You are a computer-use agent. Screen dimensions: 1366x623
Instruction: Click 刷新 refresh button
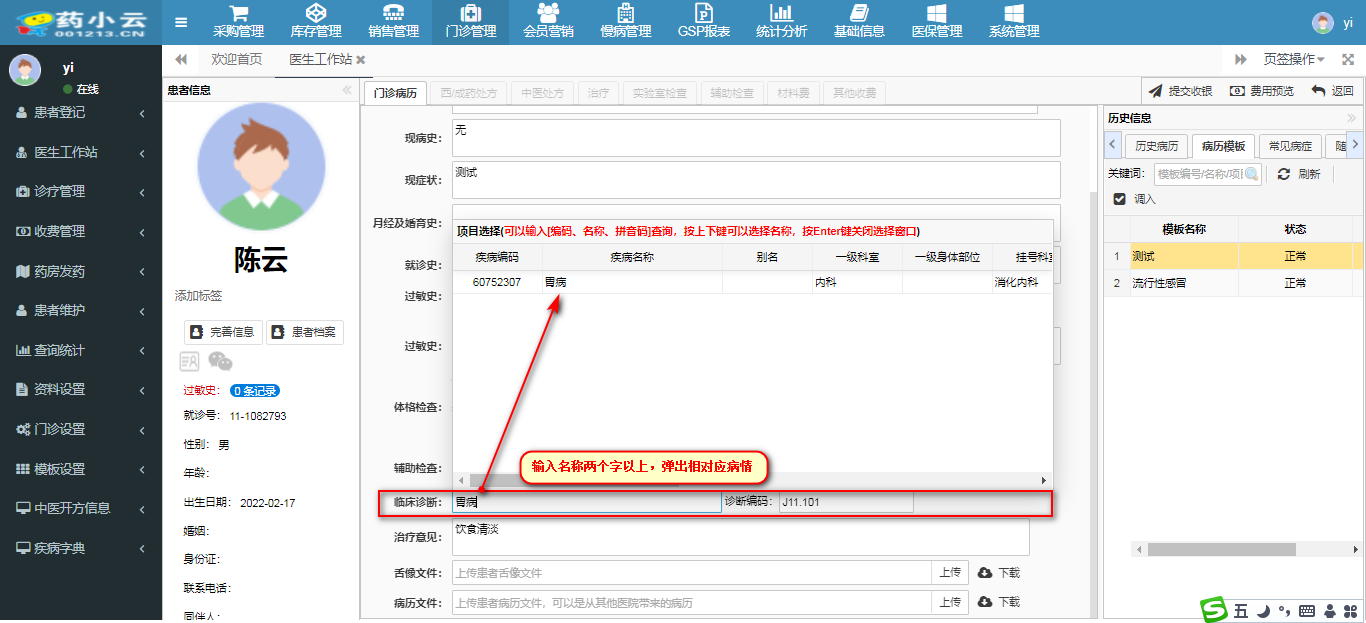click(x=1299, y=174)
